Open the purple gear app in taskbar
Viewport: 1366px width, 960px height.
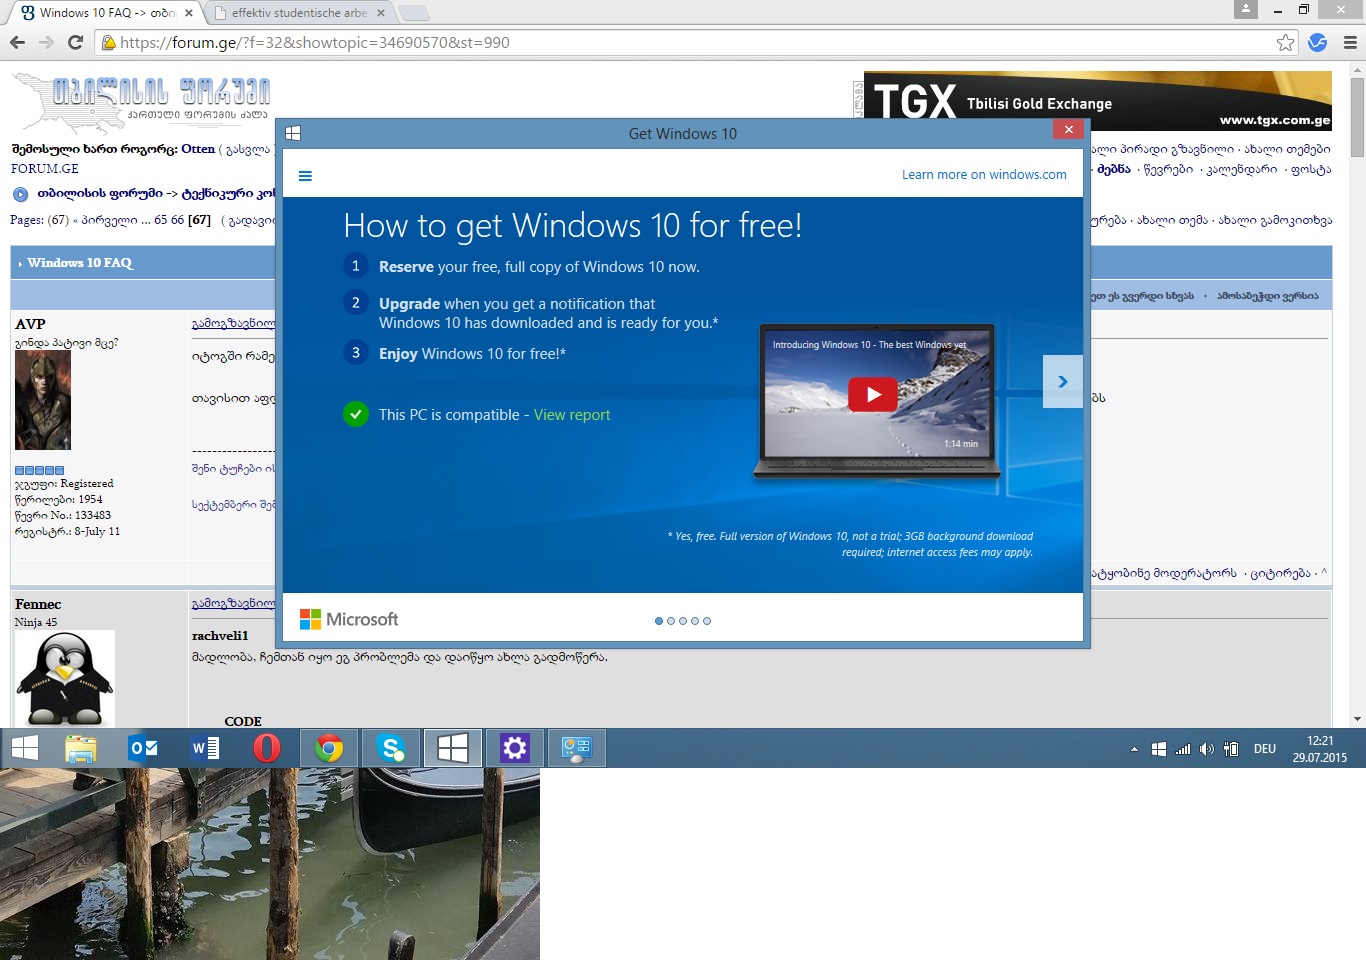point(514,748)
